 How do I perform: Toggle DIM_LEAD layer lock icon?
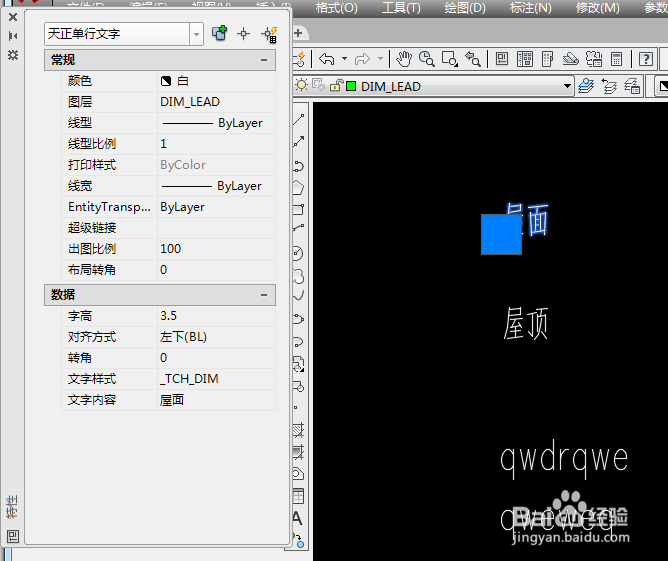click(336, 86)
